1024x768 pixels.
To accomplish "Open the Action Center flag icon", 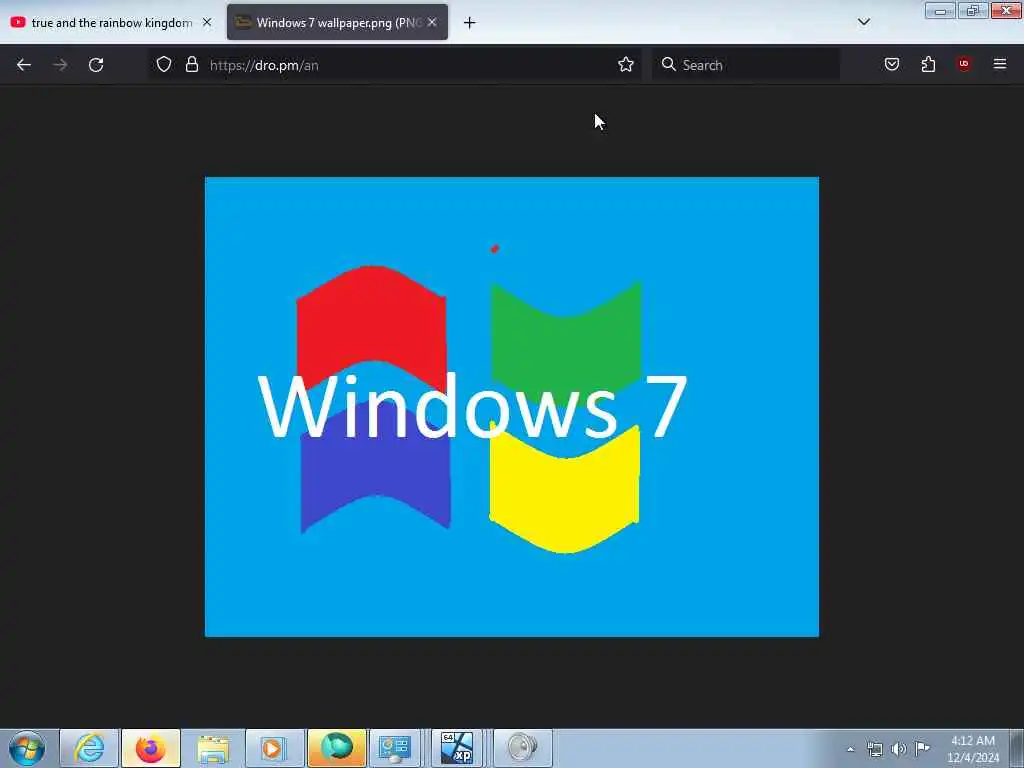I will click(922, 749).
